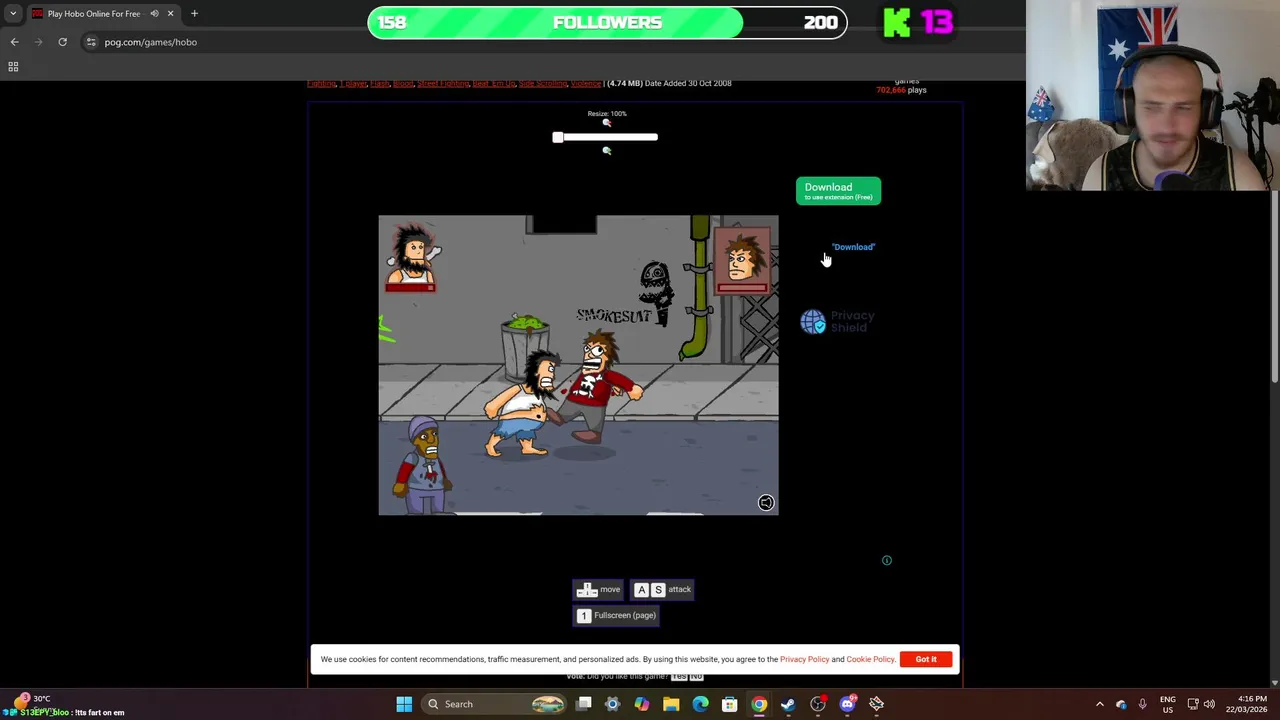The image size is (1280, 720).
Task: Open the Windows Start menu
Action: tap(404, 704)
